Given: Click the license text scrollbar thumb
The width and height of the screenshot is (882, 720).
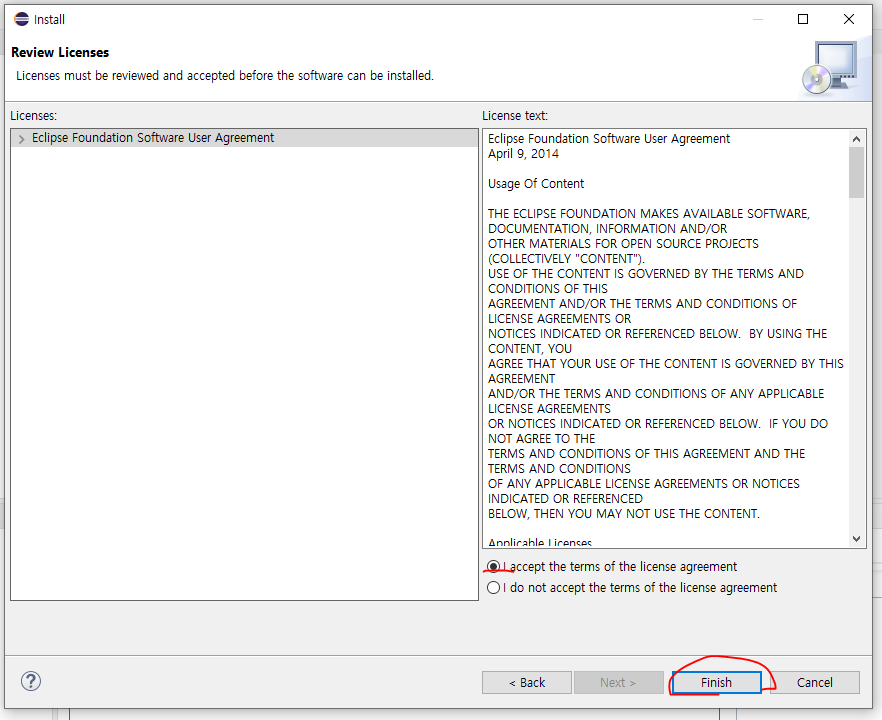Looking at the screenshot, I should 856,172.
